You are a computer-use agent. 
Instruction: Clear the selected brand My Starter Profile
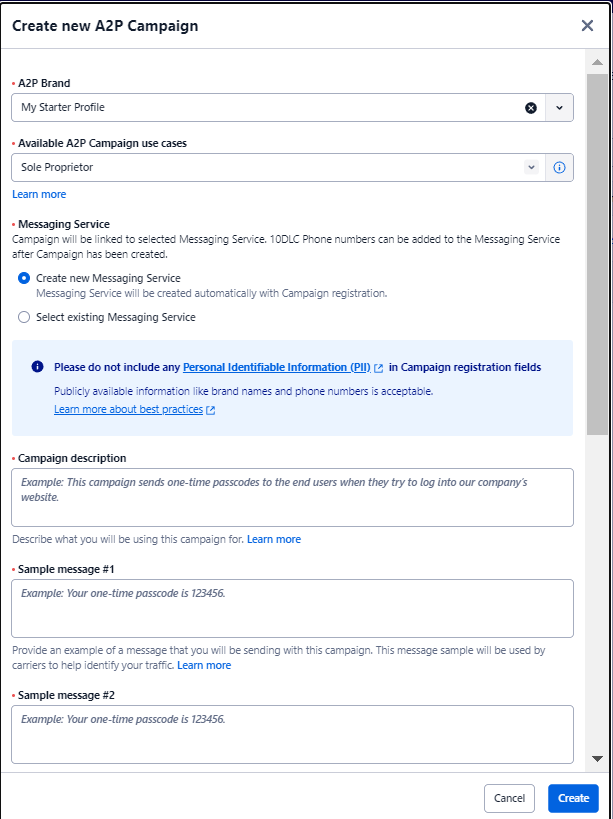click(531, 107)
